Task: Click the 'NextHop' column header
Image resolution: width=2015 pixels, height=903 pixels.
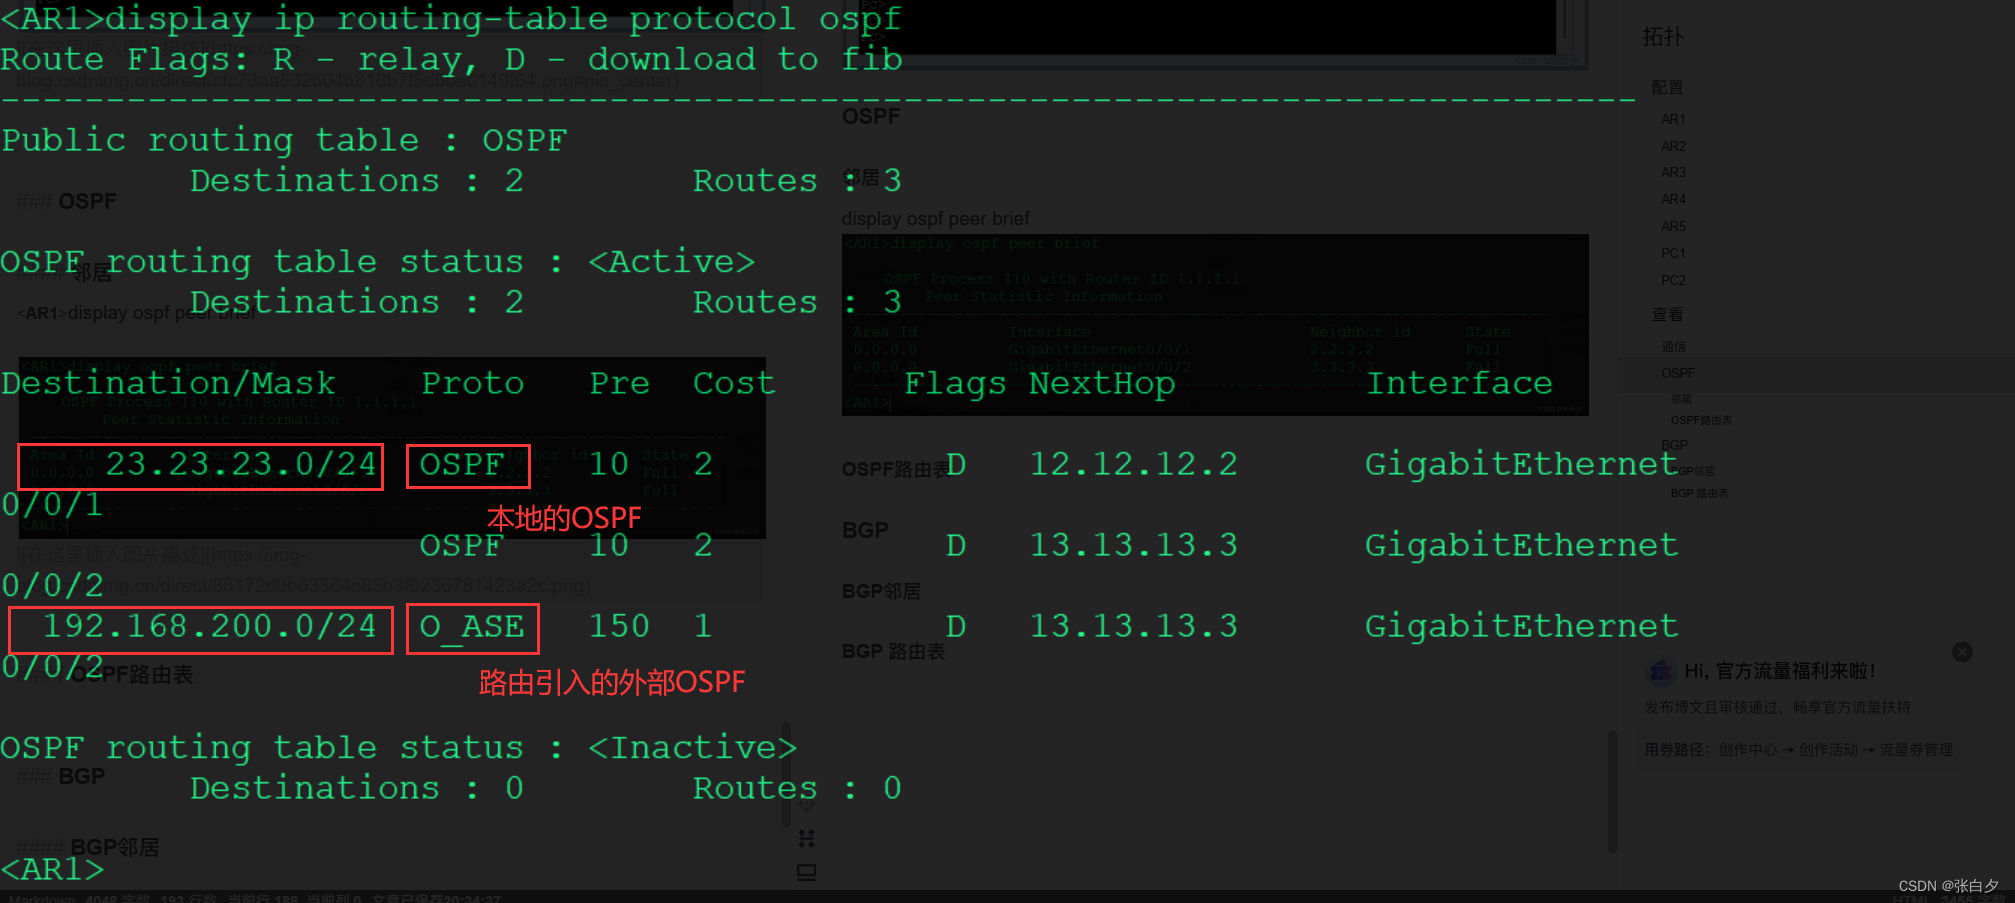Action: click(x=1102, y=383)
